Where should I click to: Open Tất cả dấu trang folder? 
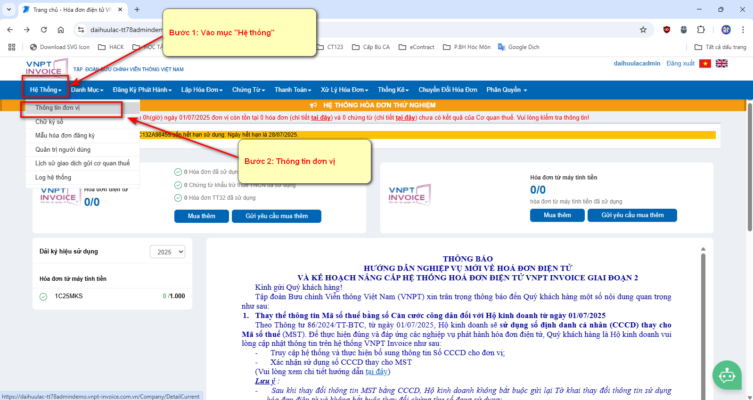(720, 47)
